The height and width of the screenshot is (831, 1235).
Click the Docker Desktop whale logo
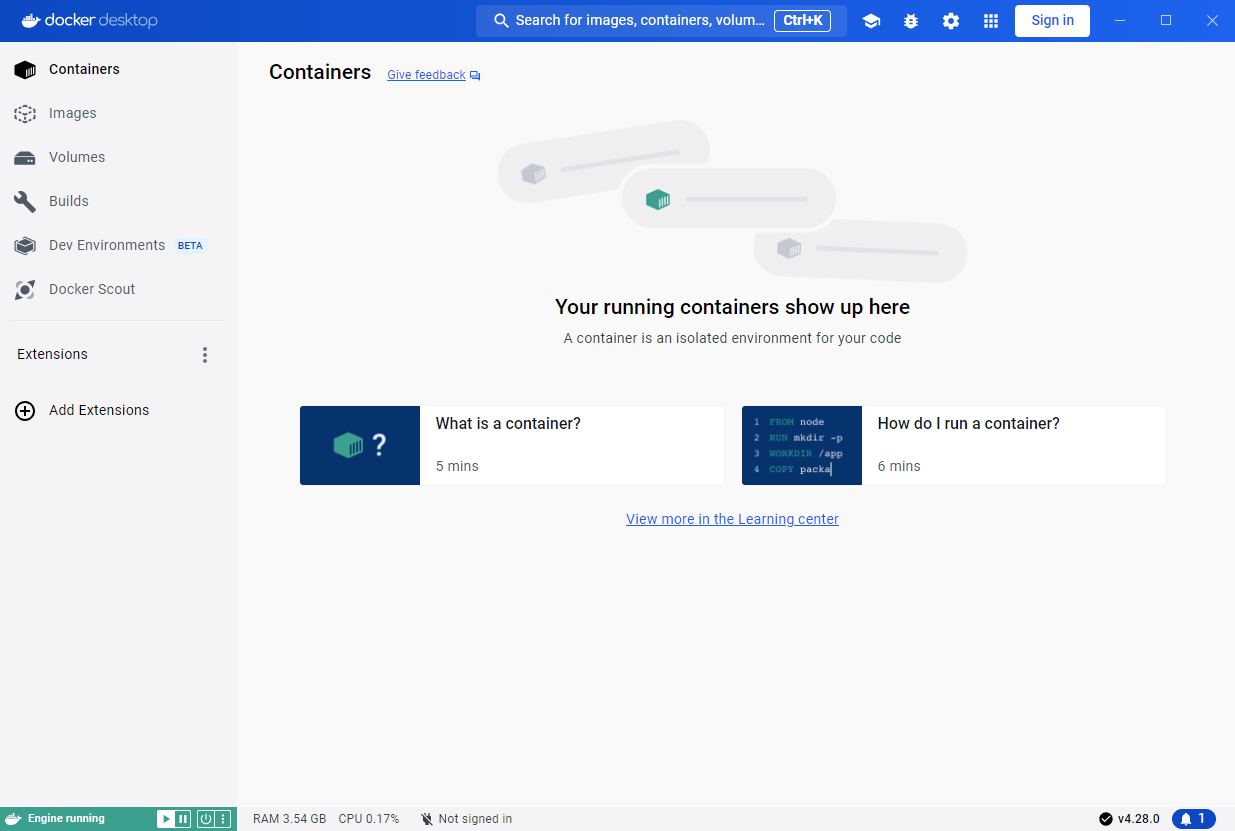pyautogui.click(x=31, y=21)
